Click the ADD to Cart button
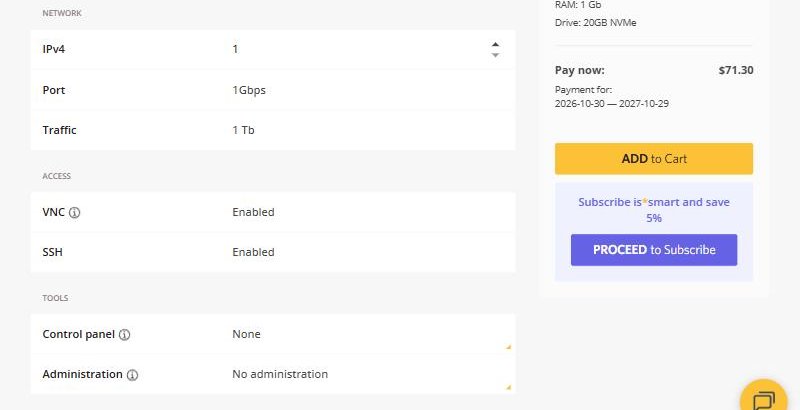Image resolution: width=800 pixels, height=410 pixels. pyautogui.click(x=654, y=159)
